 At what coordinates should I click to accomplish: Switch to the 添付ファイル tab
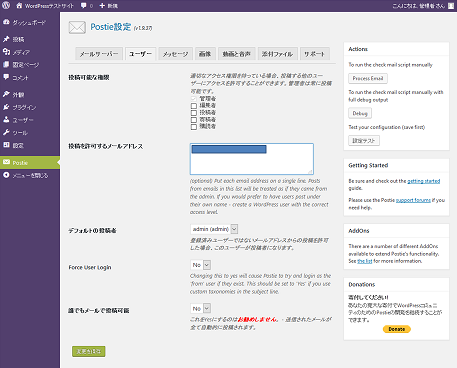coord(277,54)
